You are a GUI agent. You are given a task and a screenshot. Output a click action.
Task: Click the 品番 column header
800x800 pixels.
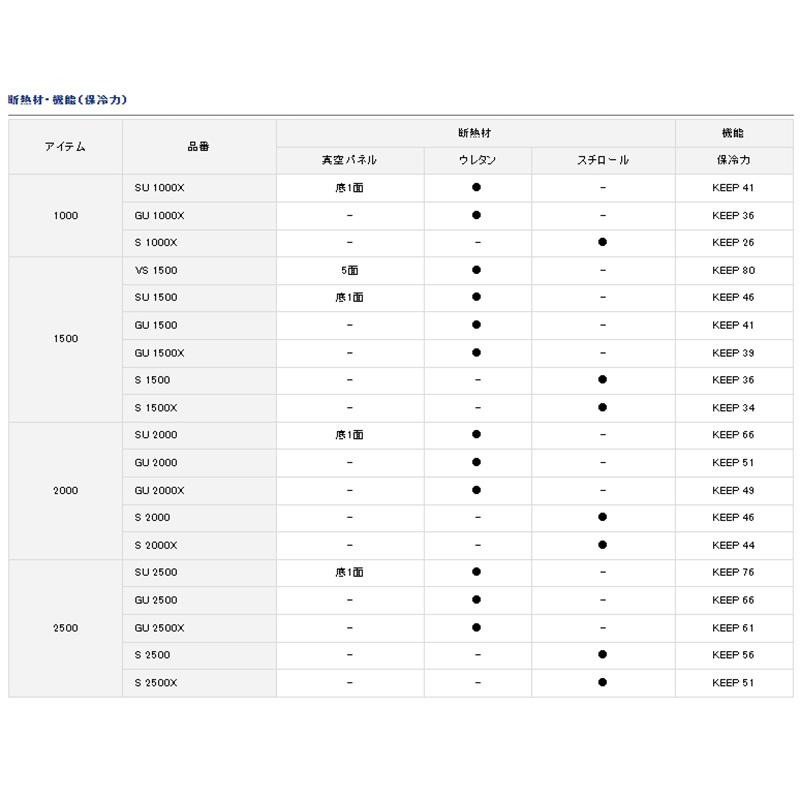(198, 147)
